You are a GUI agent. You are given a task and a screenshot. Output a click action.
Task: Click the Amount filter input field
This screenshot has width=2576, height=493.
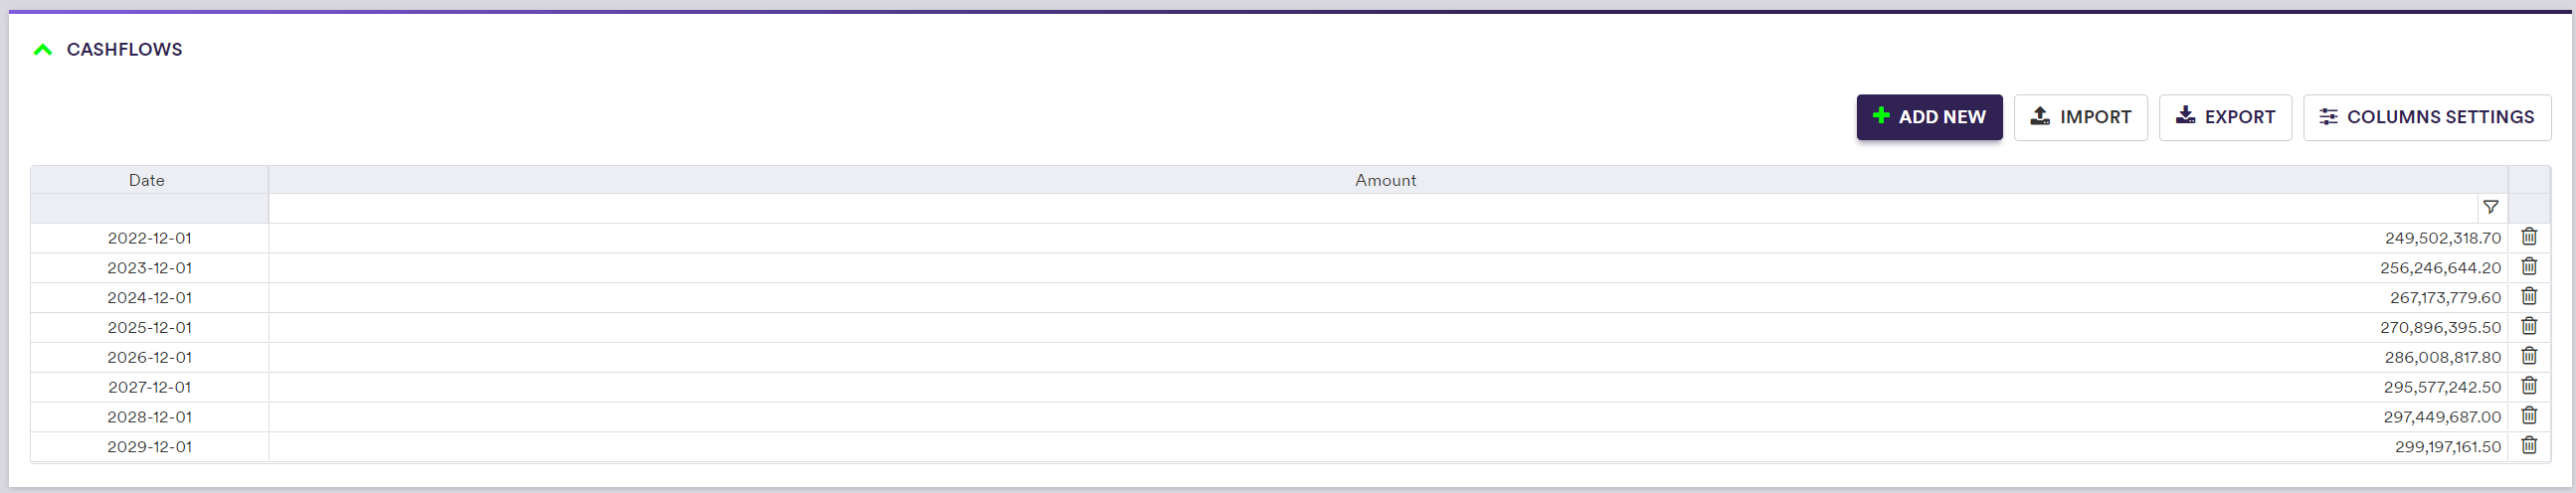1370,208
